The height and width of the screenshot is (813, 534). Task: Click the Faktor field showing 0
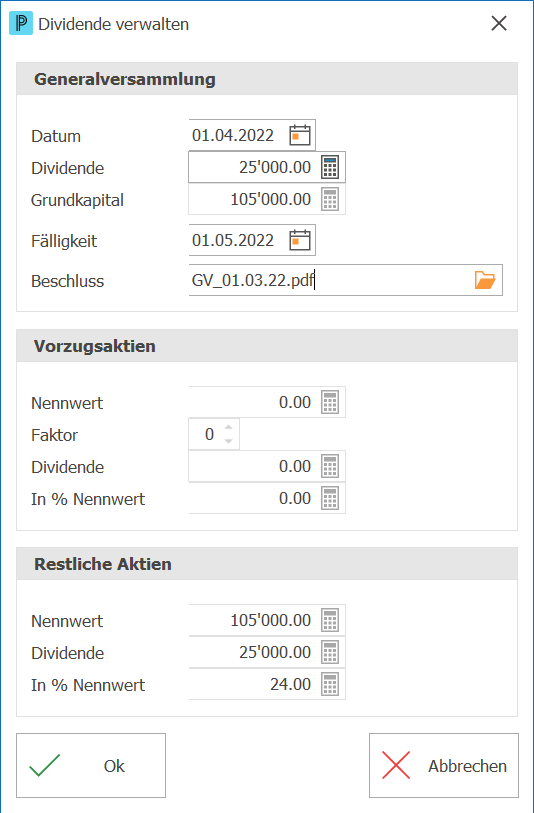point(214,434)
